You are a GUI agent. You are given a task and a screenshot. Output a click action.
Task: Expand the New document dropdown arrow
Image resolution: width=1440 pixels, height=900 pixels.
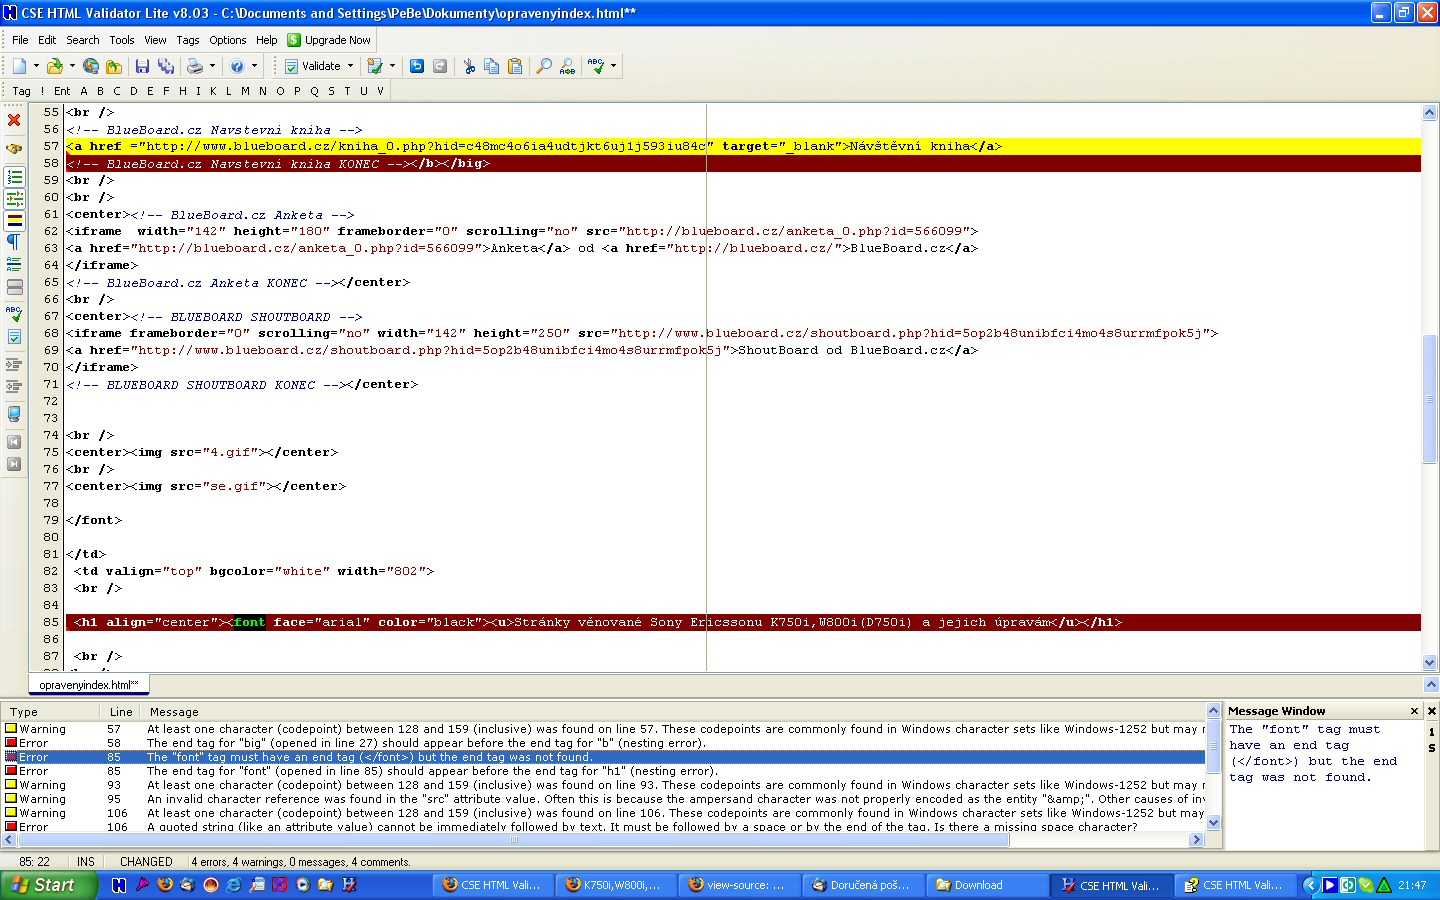(36, 66)
